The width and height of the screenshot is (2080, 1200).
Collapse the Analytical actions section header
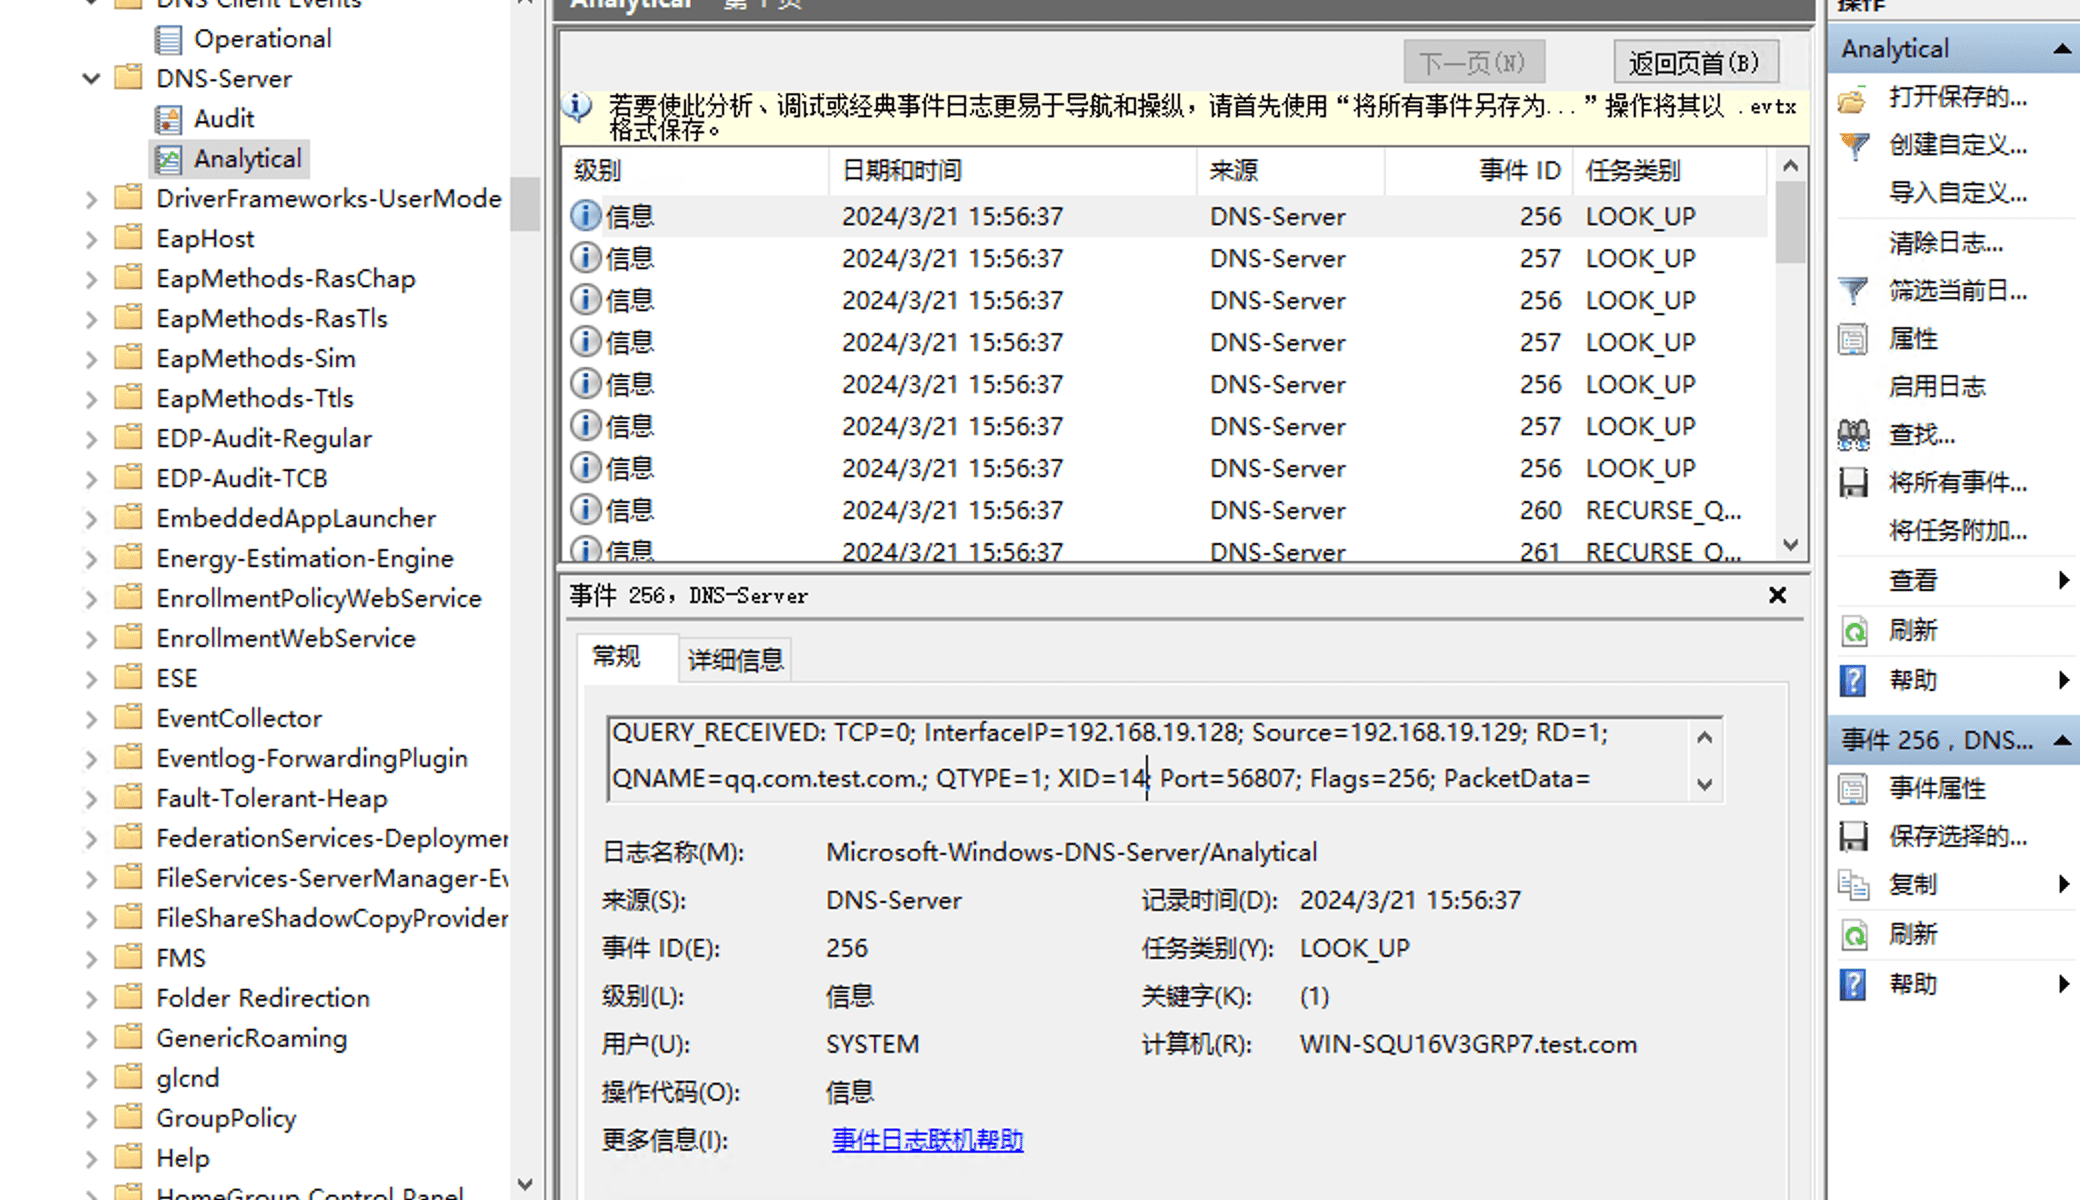pos(2061,49)
